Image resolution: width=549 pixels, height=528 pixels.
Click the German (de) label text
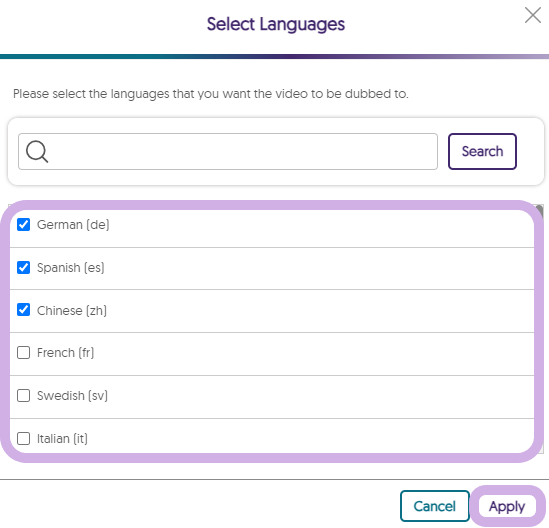pos(73,225)
